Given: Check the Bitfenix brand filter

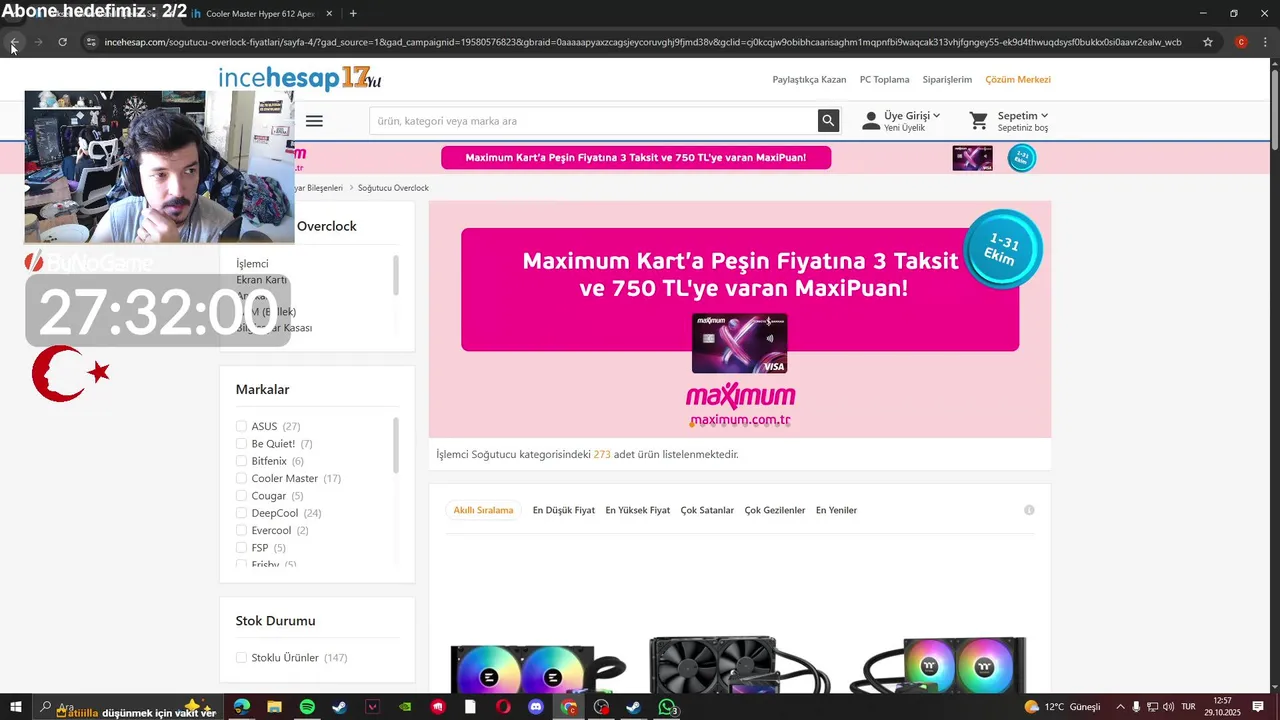Looking at the screenshot, I should point(241,461).
